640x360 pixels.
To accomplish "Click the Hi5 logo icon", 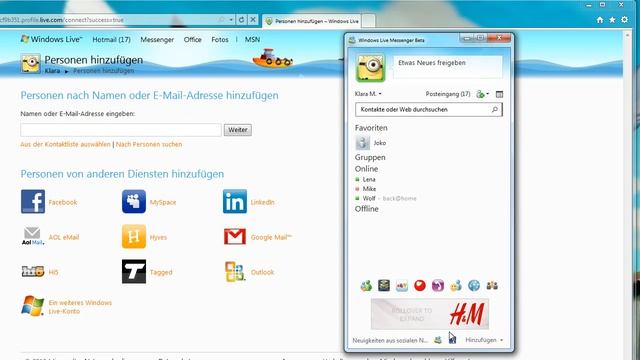I will (33, 271).
